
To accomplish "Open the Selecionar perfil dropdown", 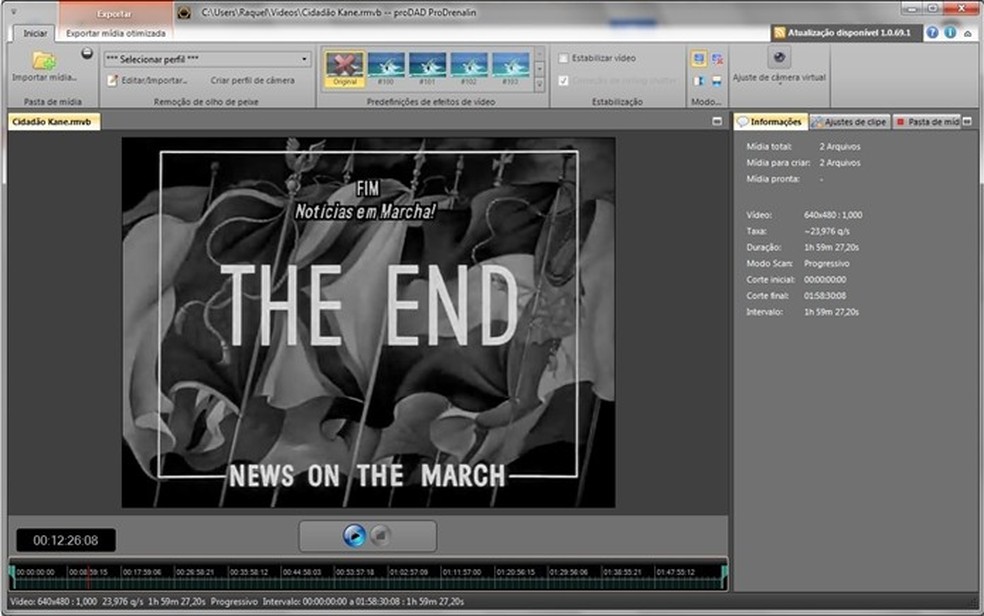I will tap(207, 59).
